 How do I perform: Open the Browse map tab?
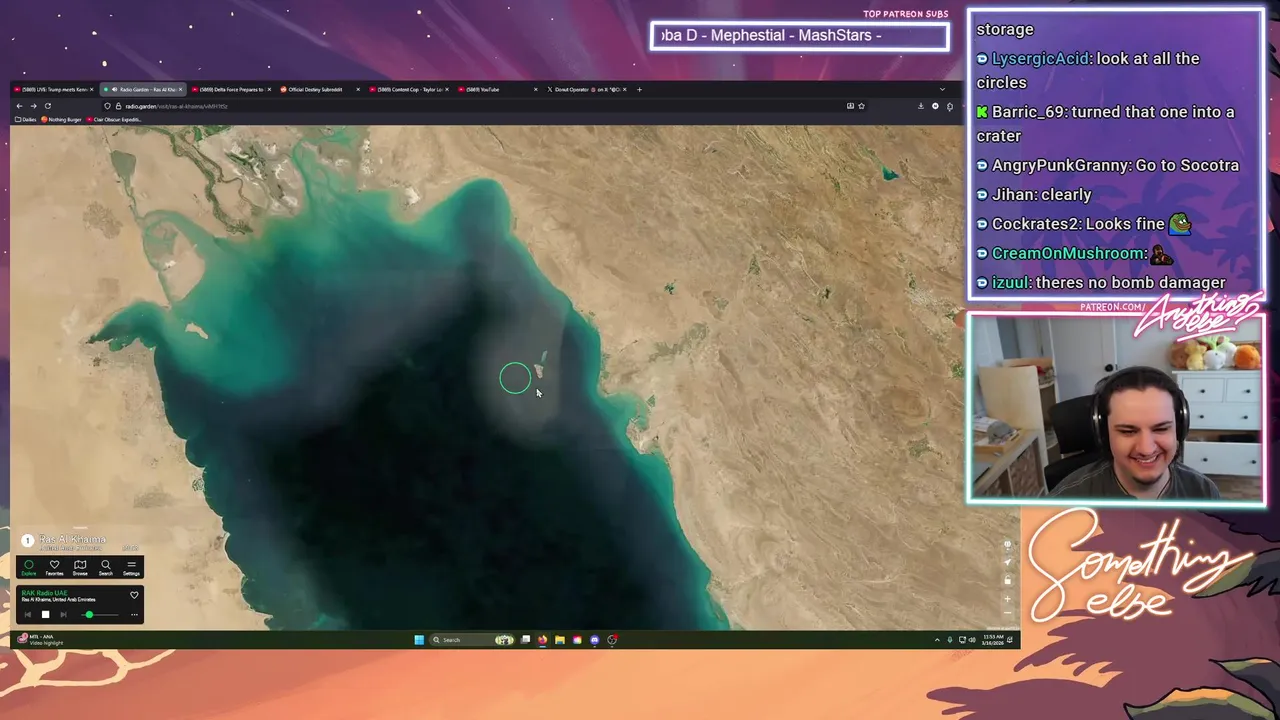coord(80,568)
